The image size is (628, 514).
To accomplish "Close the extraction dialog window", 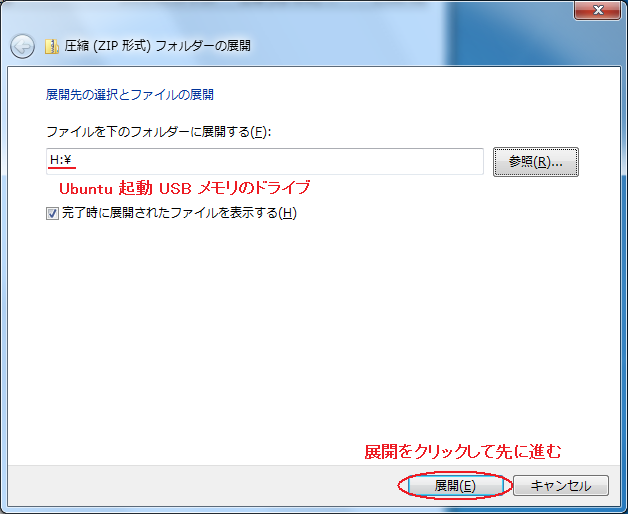I will pyautogui.click(x=597, y=10).
